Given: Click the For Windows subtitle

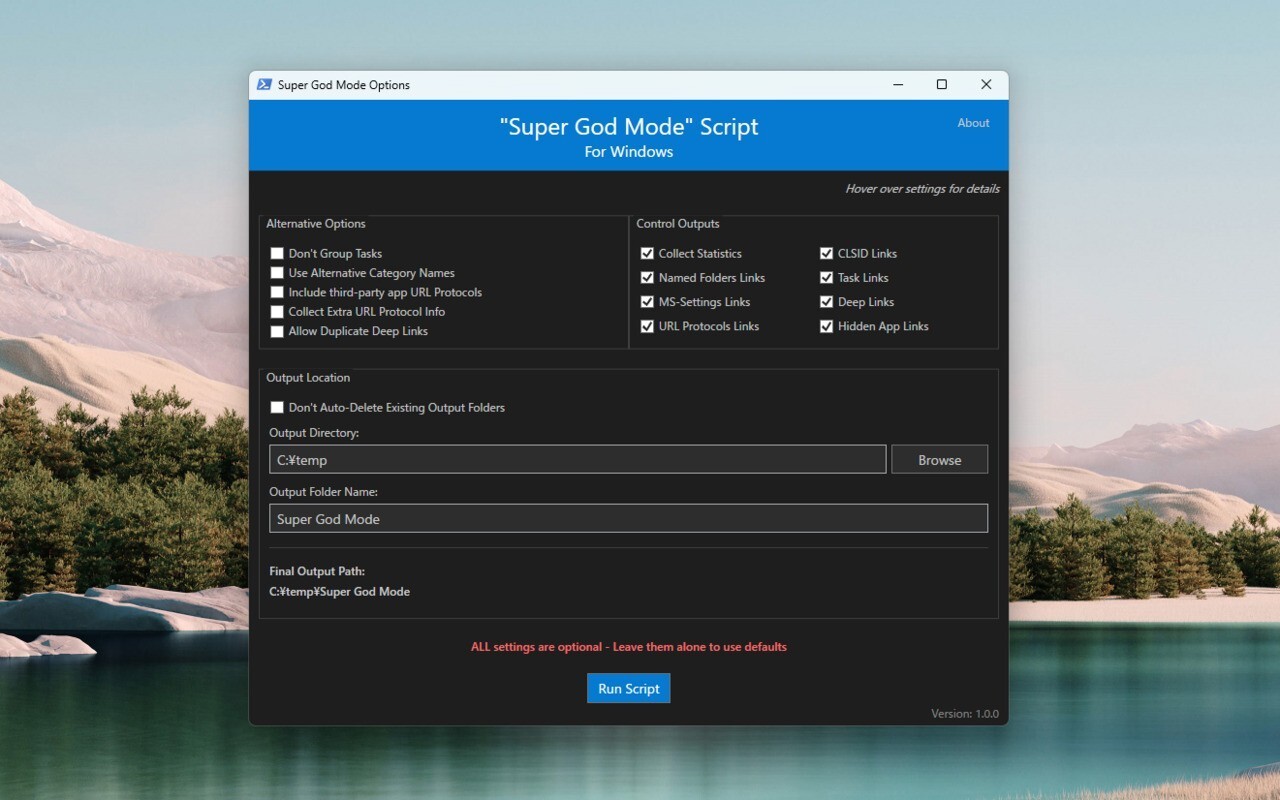Looking at the screenshot, I should [629, 152].
